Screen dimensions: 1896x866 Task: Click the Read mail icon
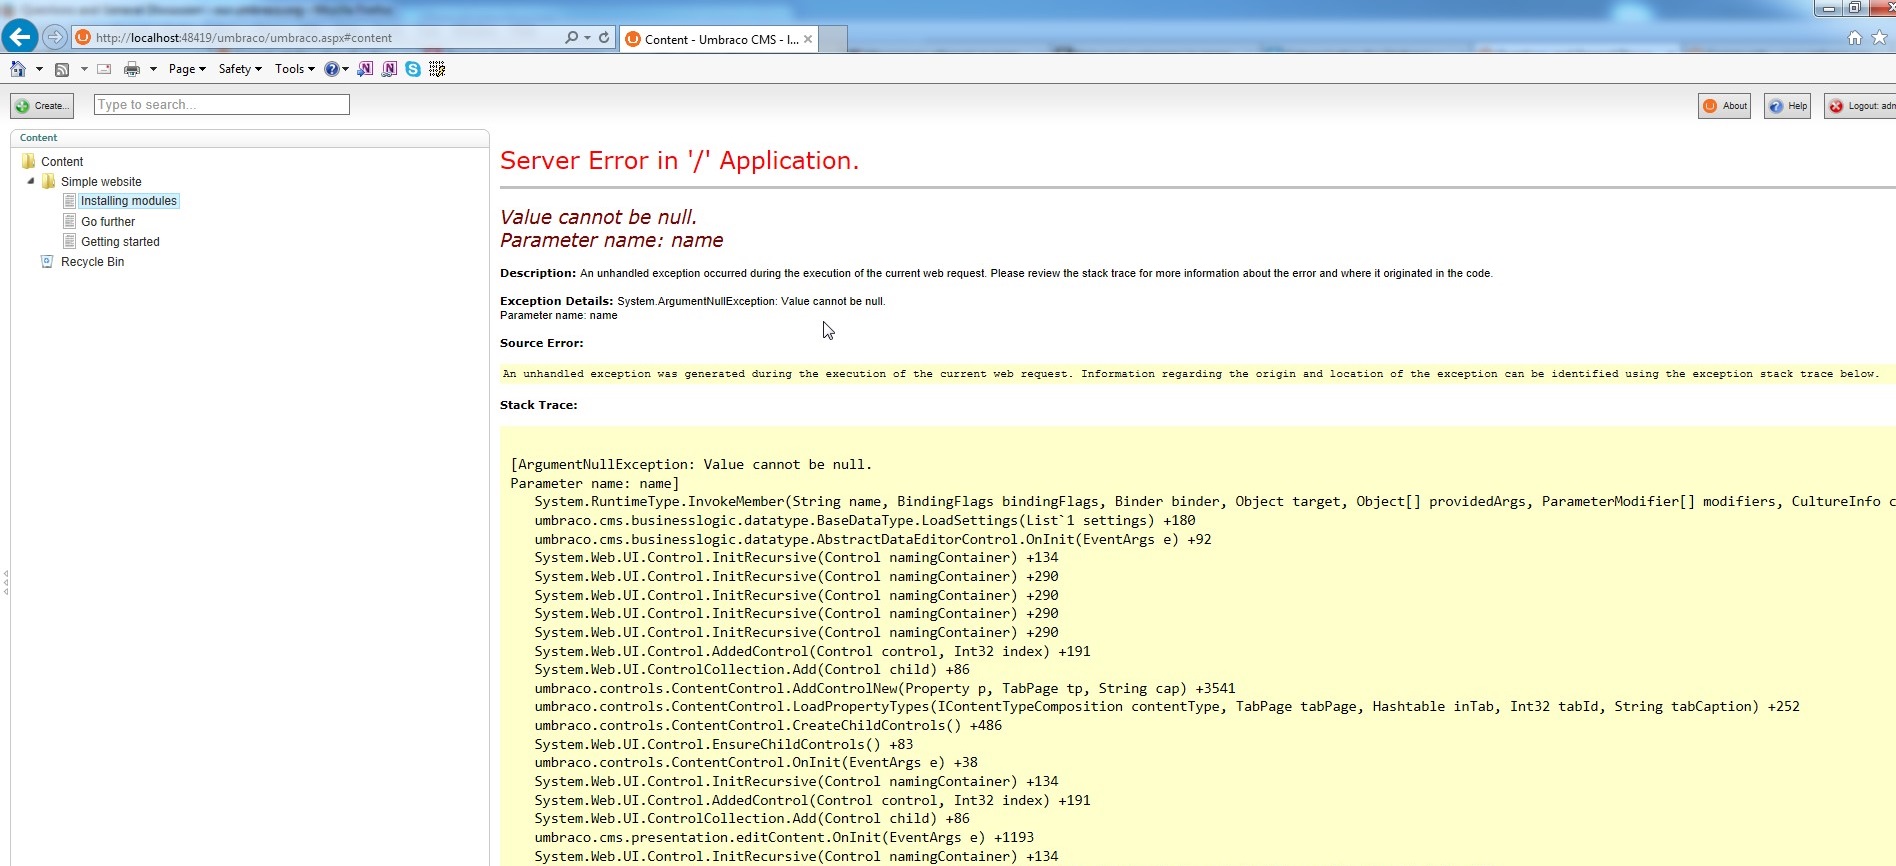[104, 69]
